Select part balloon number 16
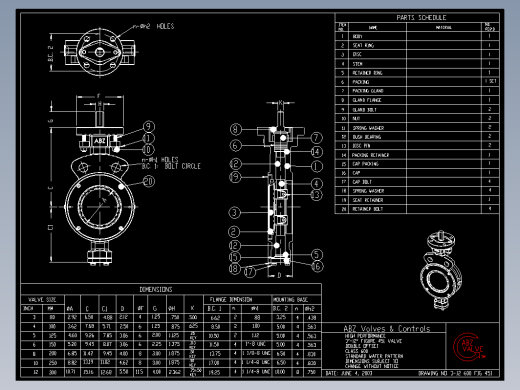520x390 pixels. coord(317,266)
